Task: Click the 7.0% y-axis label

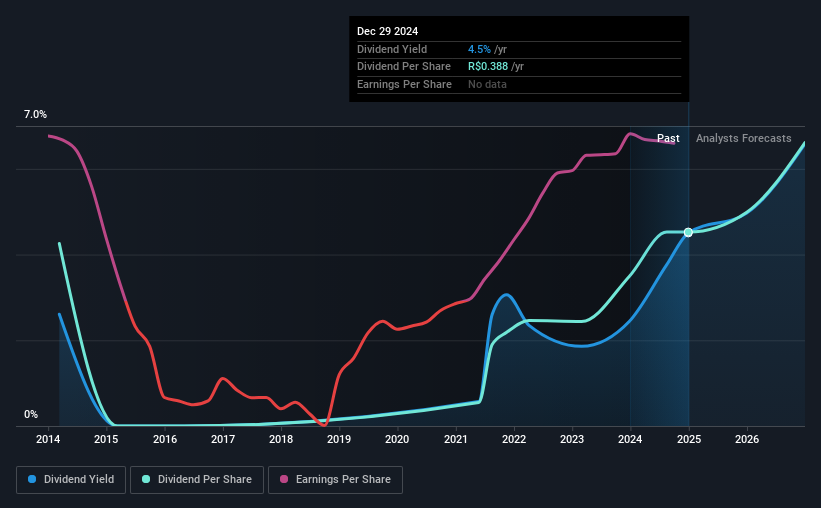Action: 35,115
